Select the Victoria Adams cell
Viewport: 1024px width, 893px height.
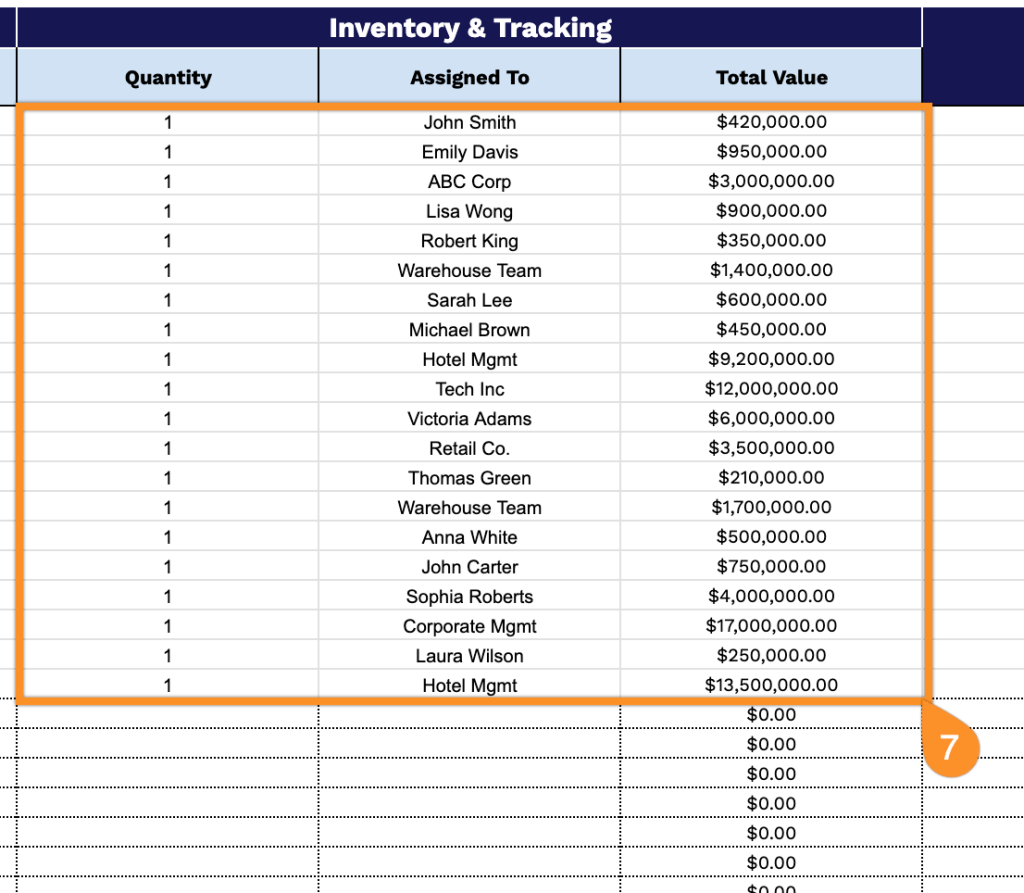(x=469, y=419)
